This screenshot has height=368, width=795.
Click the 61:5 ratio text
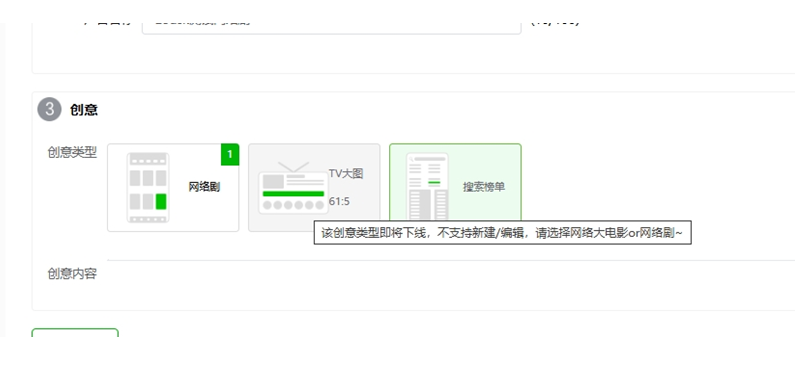[x=339, y=201]
